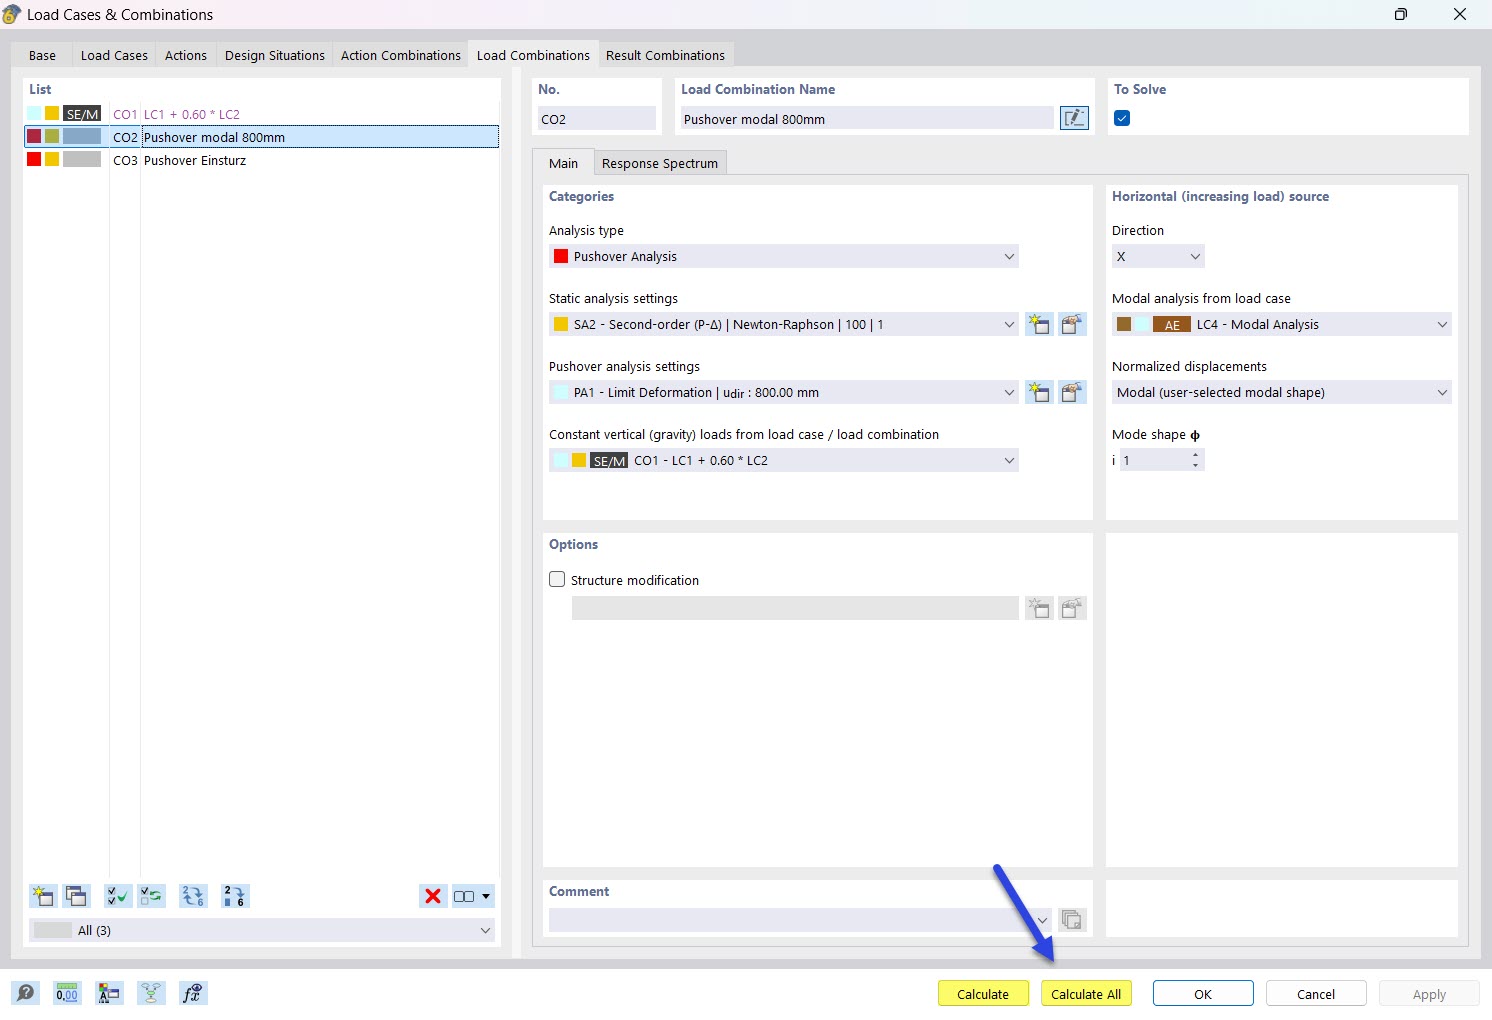The width and height of the screenshot is (1492, 1020).
Task: Create a new load combination in the list
Action: pos(42,896)
